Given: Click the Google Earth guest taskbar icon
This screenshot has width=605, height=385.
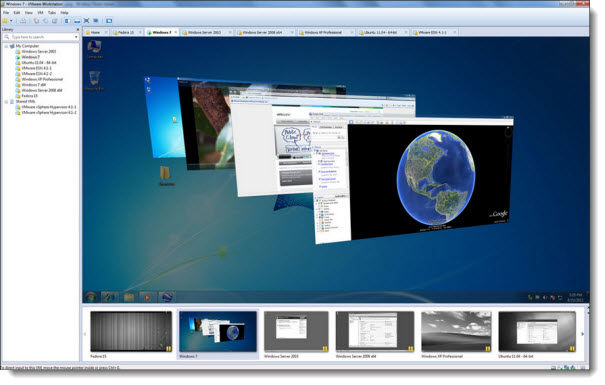Looking at the screenshot, I should click(167, 297).
